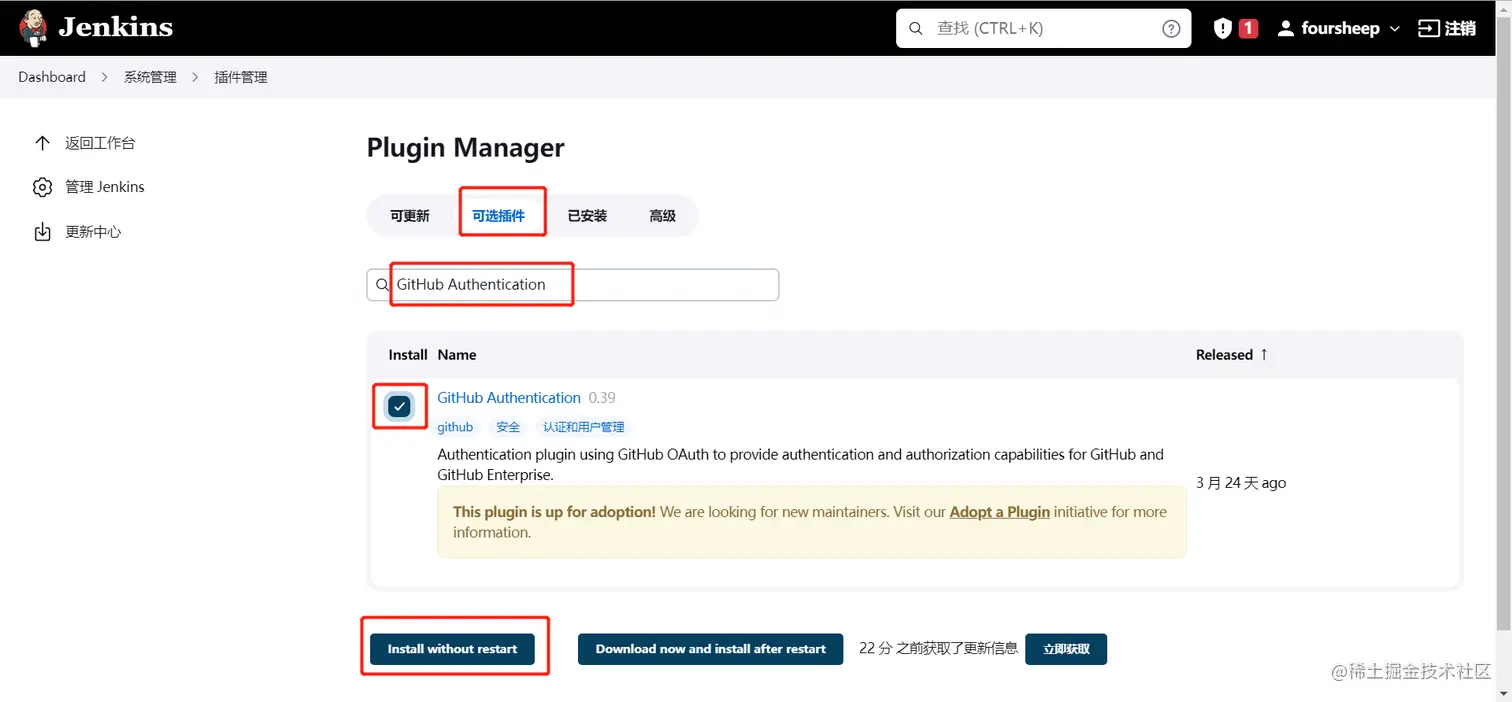Click the download icon for 更新中心

[x=42, y=232]
